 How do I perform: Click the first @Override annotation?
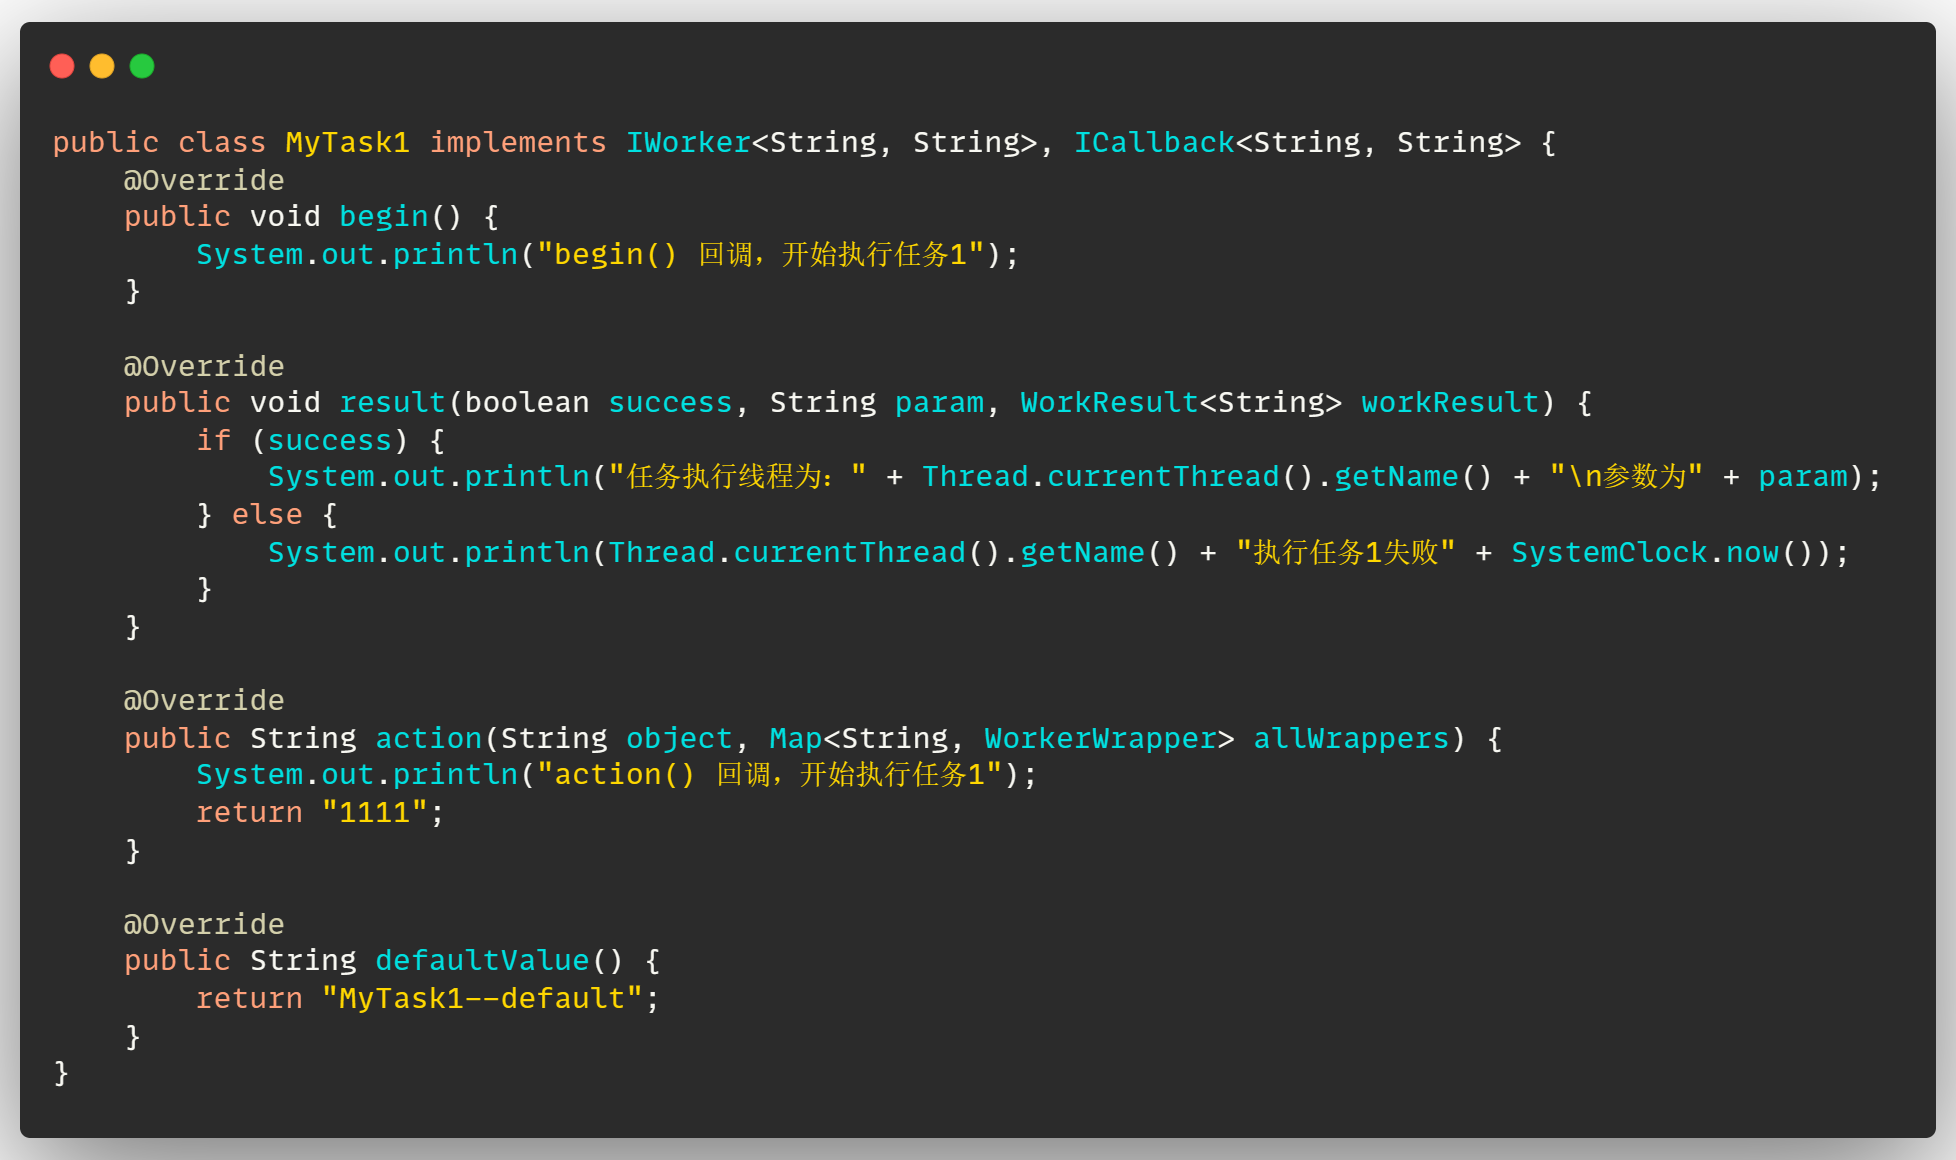click(204, 180)
